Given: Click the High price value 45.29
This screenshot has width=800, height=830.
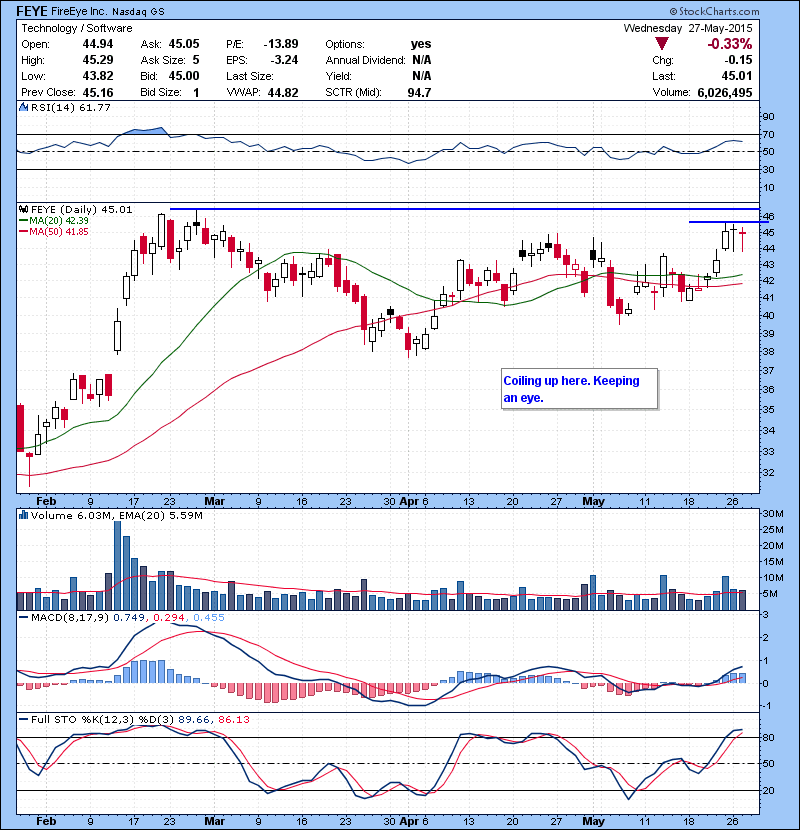Looking at the screenshot, I should point(98,60).
